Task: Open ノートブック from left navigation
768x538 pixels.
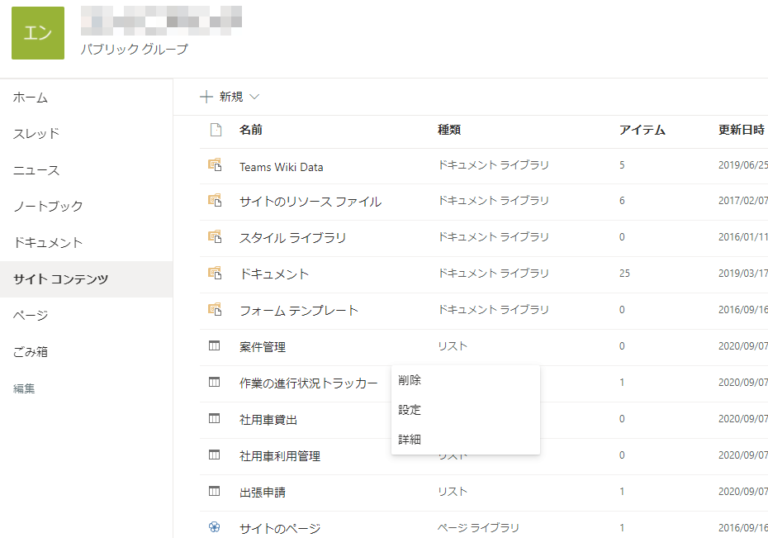Action: tap(47, 206)
